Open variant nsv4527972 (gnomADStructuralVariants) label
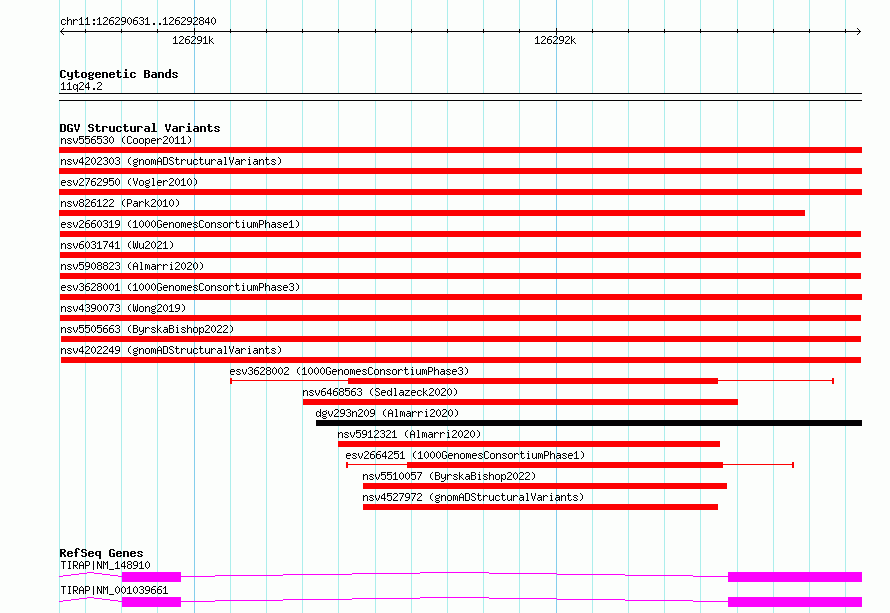This screenshot has width=890, height=613. [473, 497]
